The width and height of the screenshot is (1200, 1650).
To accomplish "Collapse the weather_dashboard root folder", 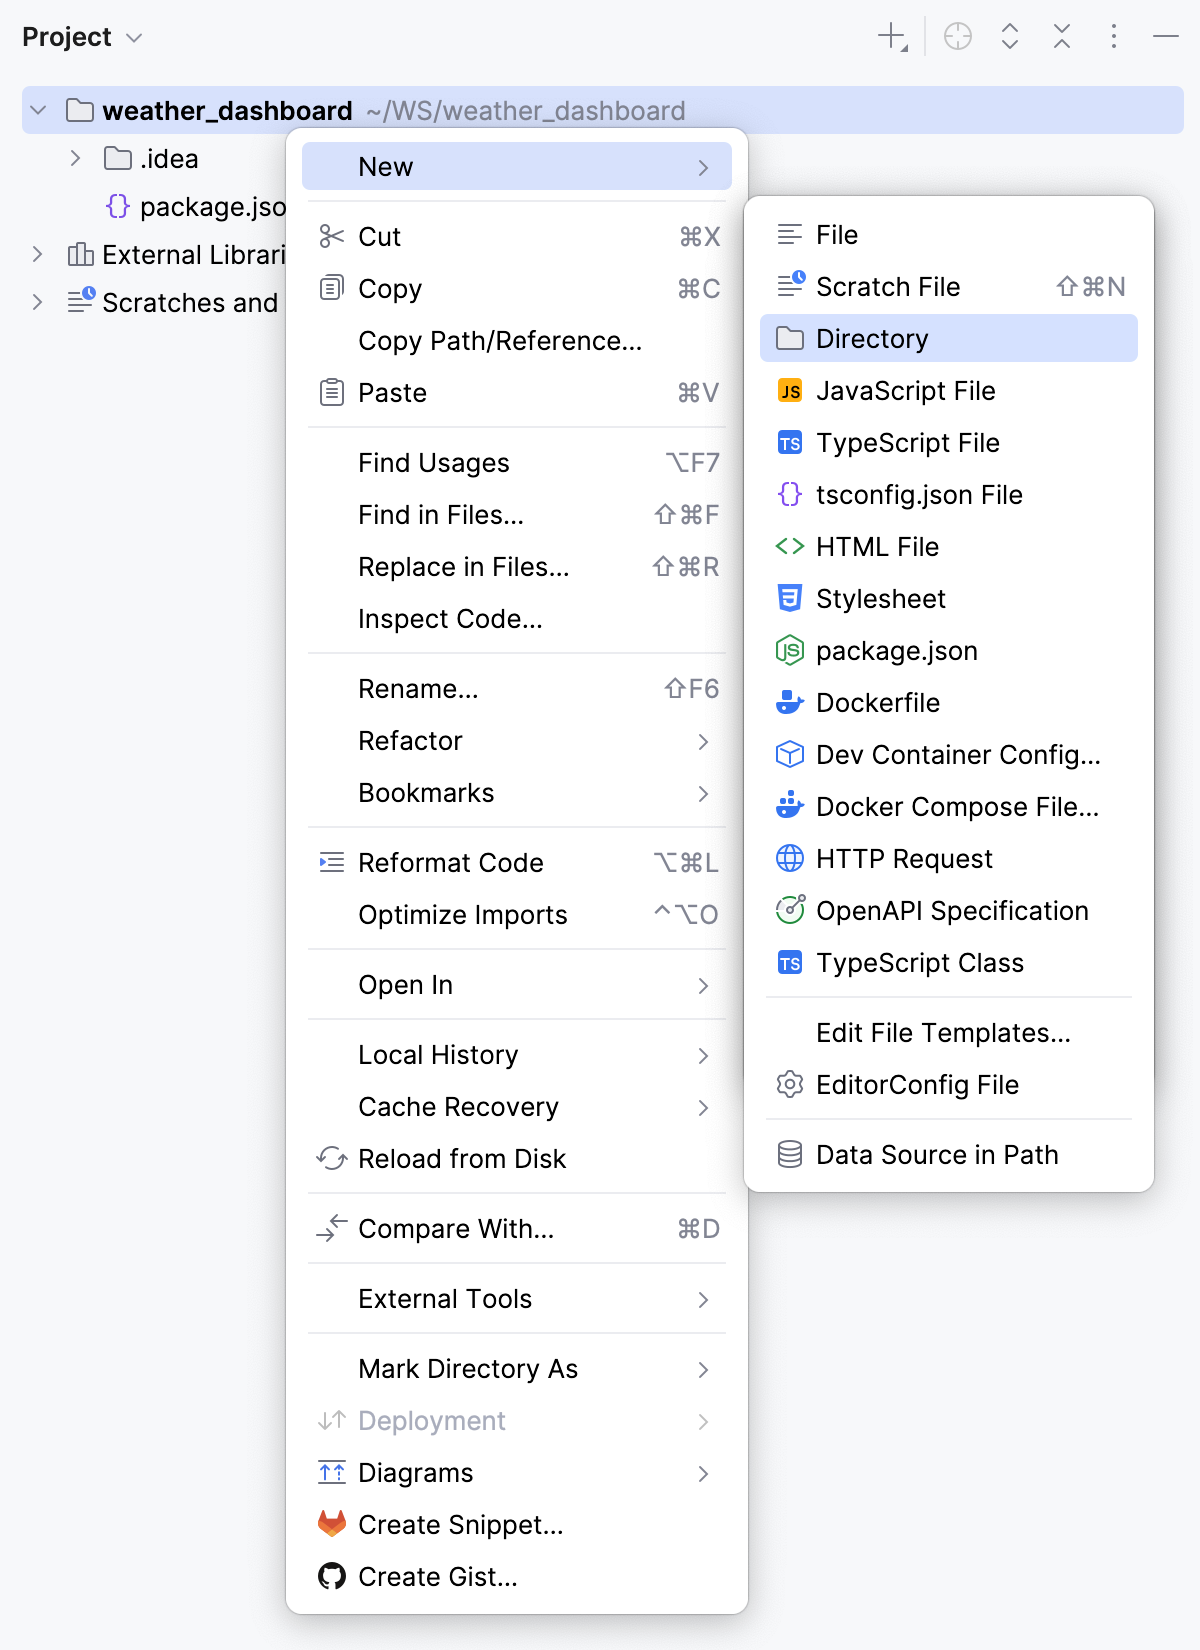I will pos(38,110).
